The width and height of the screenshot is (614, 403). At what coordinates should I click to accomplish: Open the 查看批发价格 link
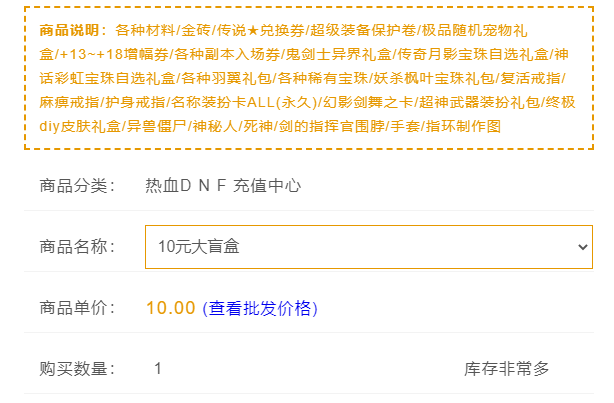click(260, 308)
